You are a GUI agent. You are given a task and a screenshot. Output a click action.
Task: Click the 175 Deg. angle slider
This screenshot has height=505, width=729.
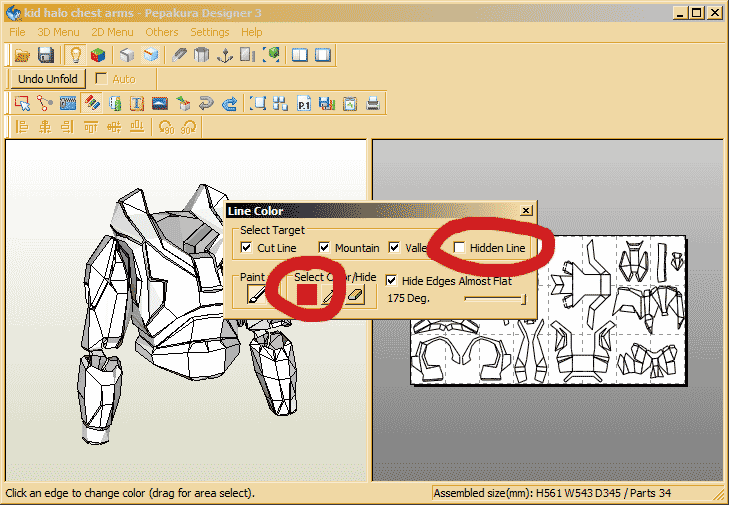[495, 299]
